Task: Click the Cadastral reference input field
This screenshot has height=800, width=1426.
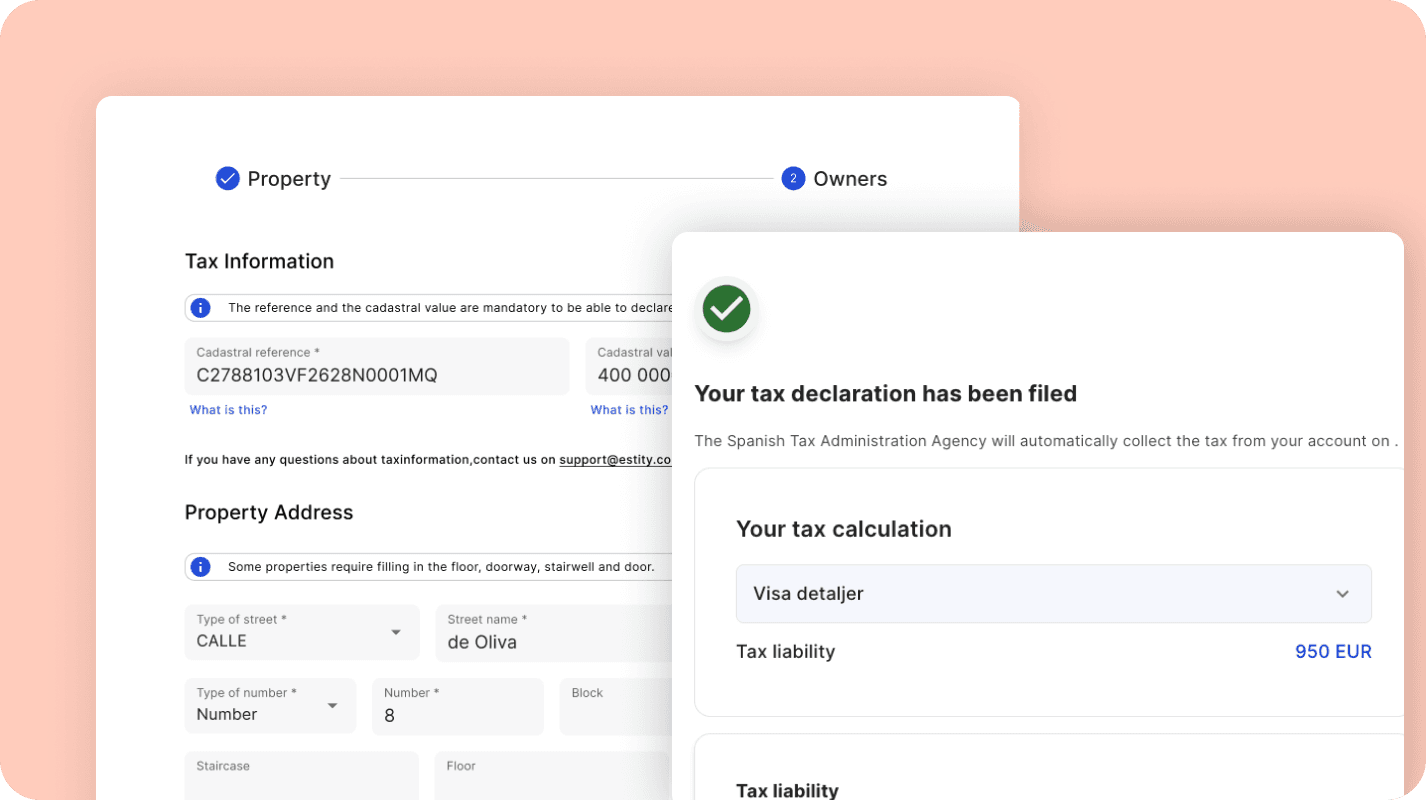Action: tap(376, 367)
